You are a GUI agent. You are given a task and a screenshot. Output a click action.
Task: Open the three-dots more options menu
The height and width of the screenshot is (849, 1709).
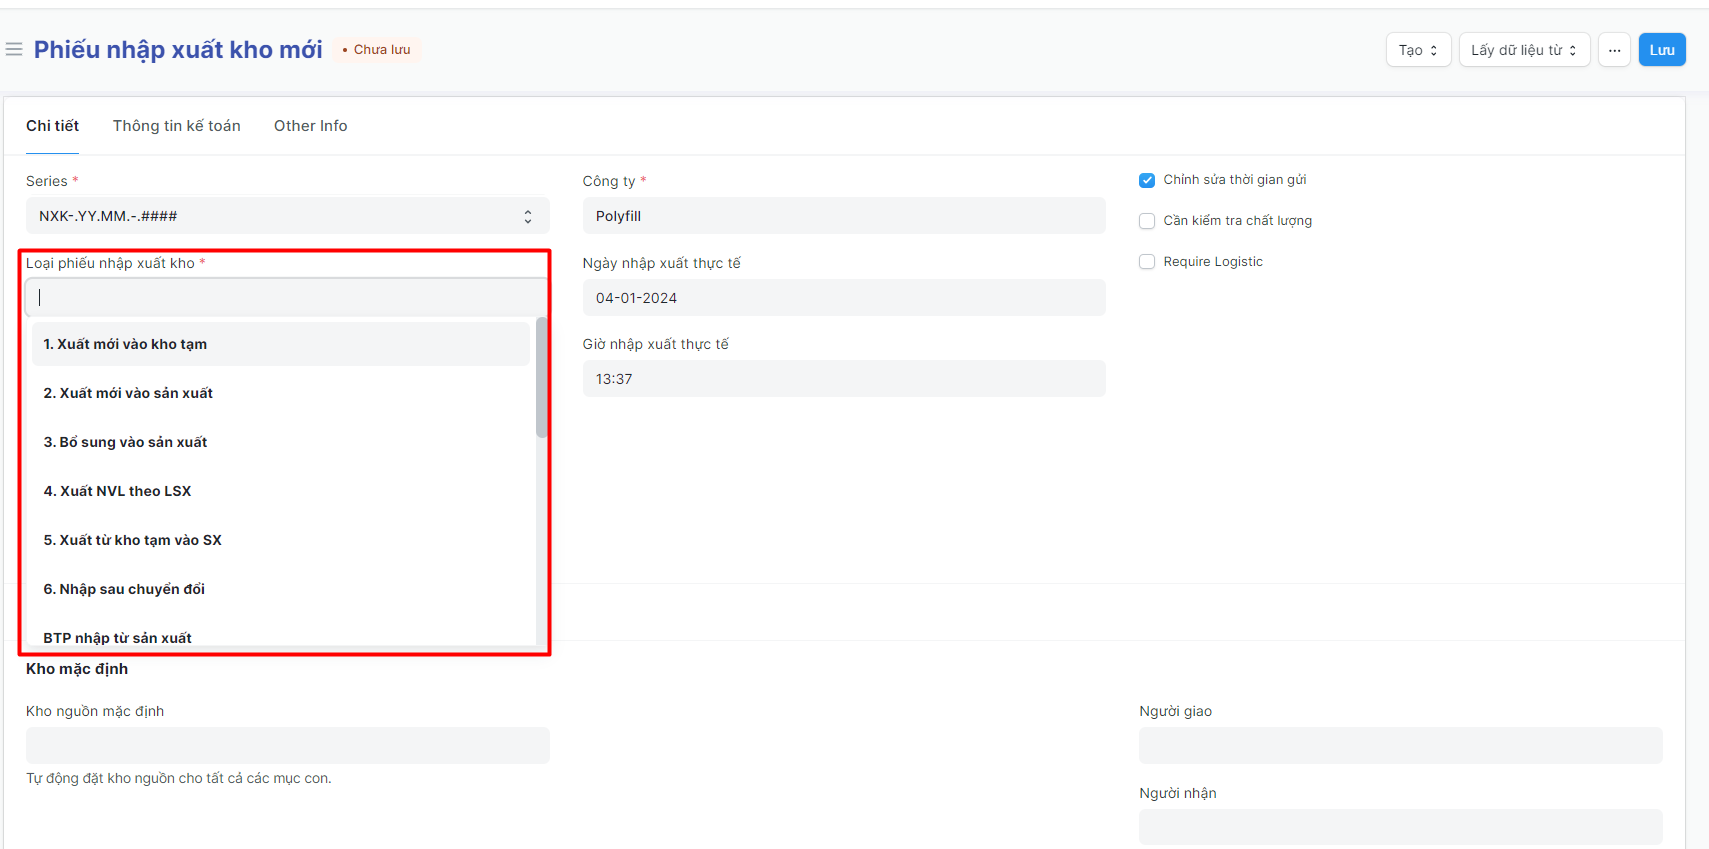click(1614, 50)
